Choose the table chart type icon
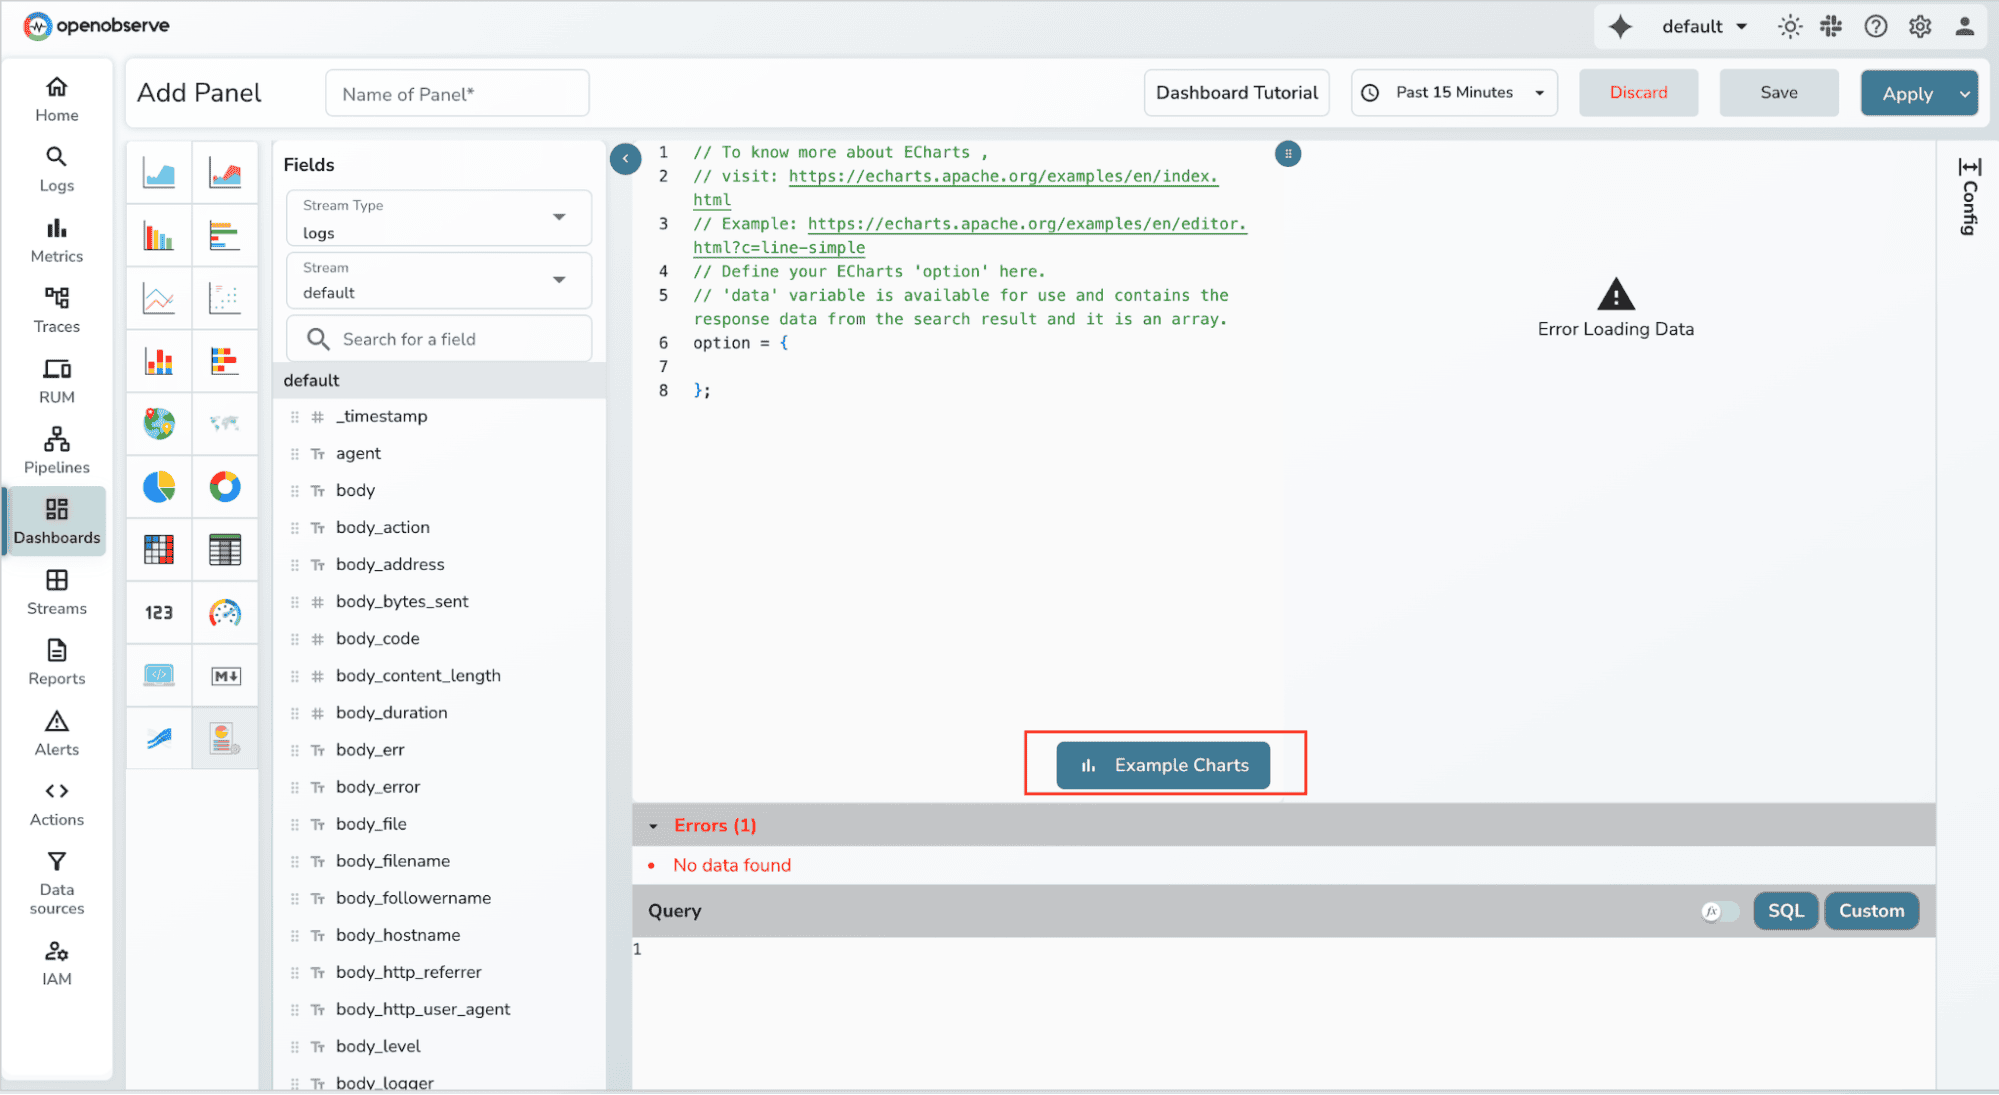This screenshot has height=1095, width=1999. click(225, 550)
